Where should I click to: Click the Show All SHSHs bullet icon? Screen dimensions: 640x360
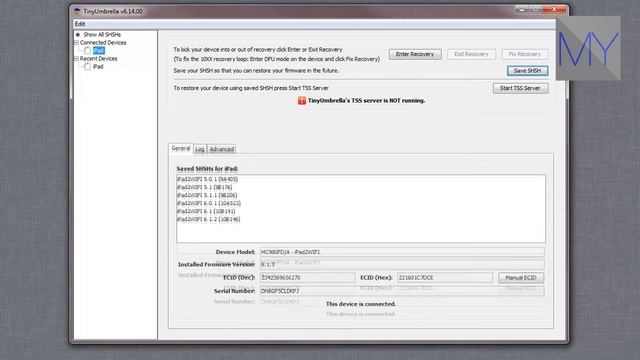(x=78, y=35)
